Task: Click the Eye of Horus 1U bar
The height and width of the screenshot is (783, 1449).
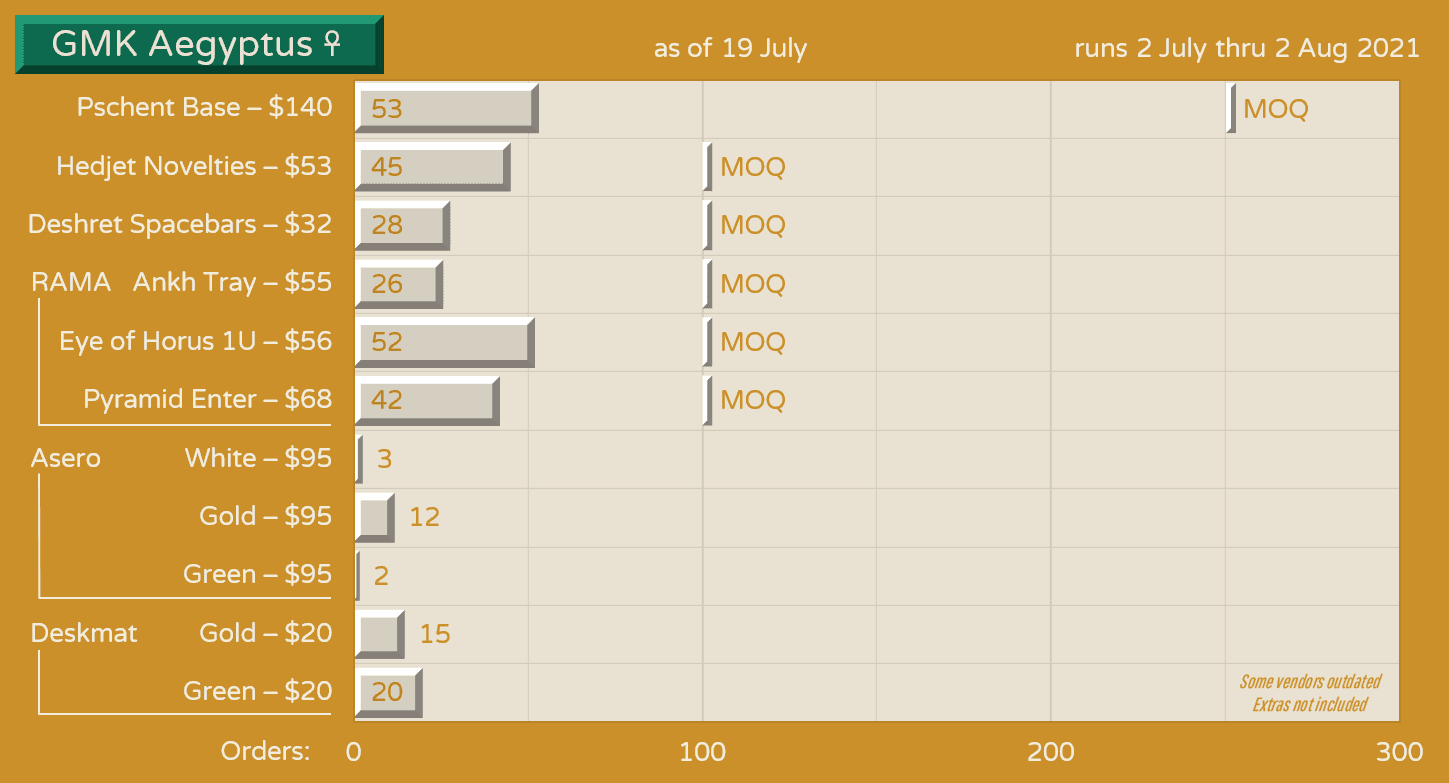Action: coord(444,341)
